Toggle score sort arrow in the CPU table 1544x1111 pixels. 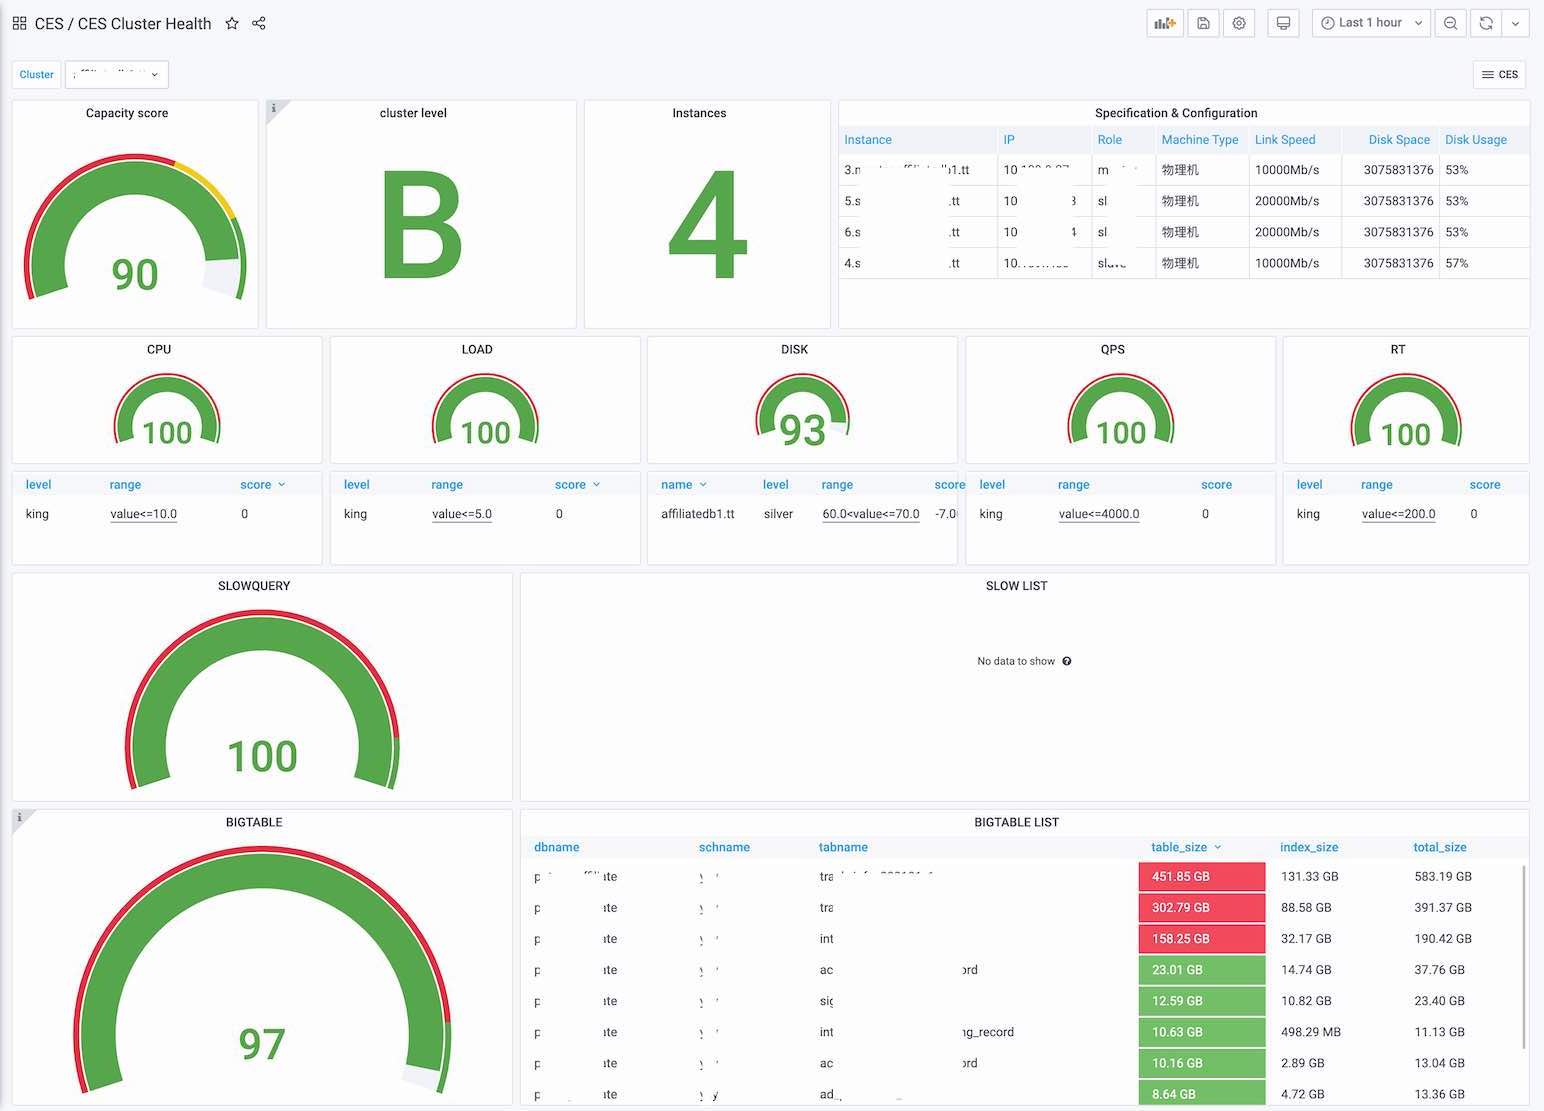281,485
